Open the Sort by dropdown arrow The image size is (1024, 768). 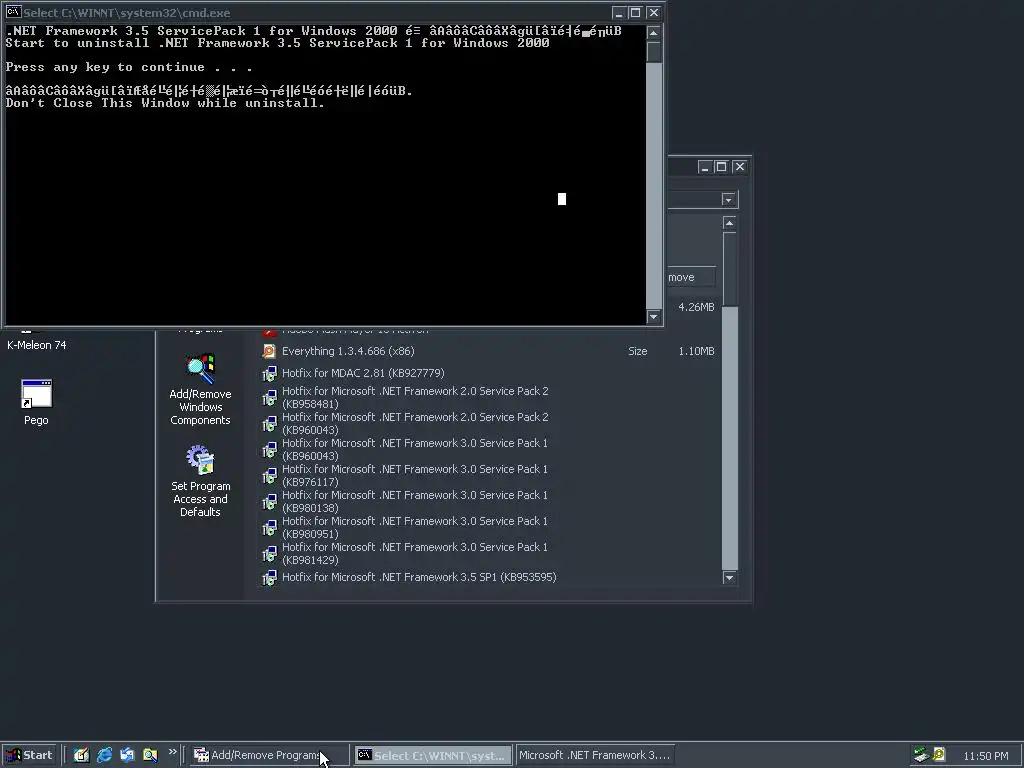click(x=729, y=199)
